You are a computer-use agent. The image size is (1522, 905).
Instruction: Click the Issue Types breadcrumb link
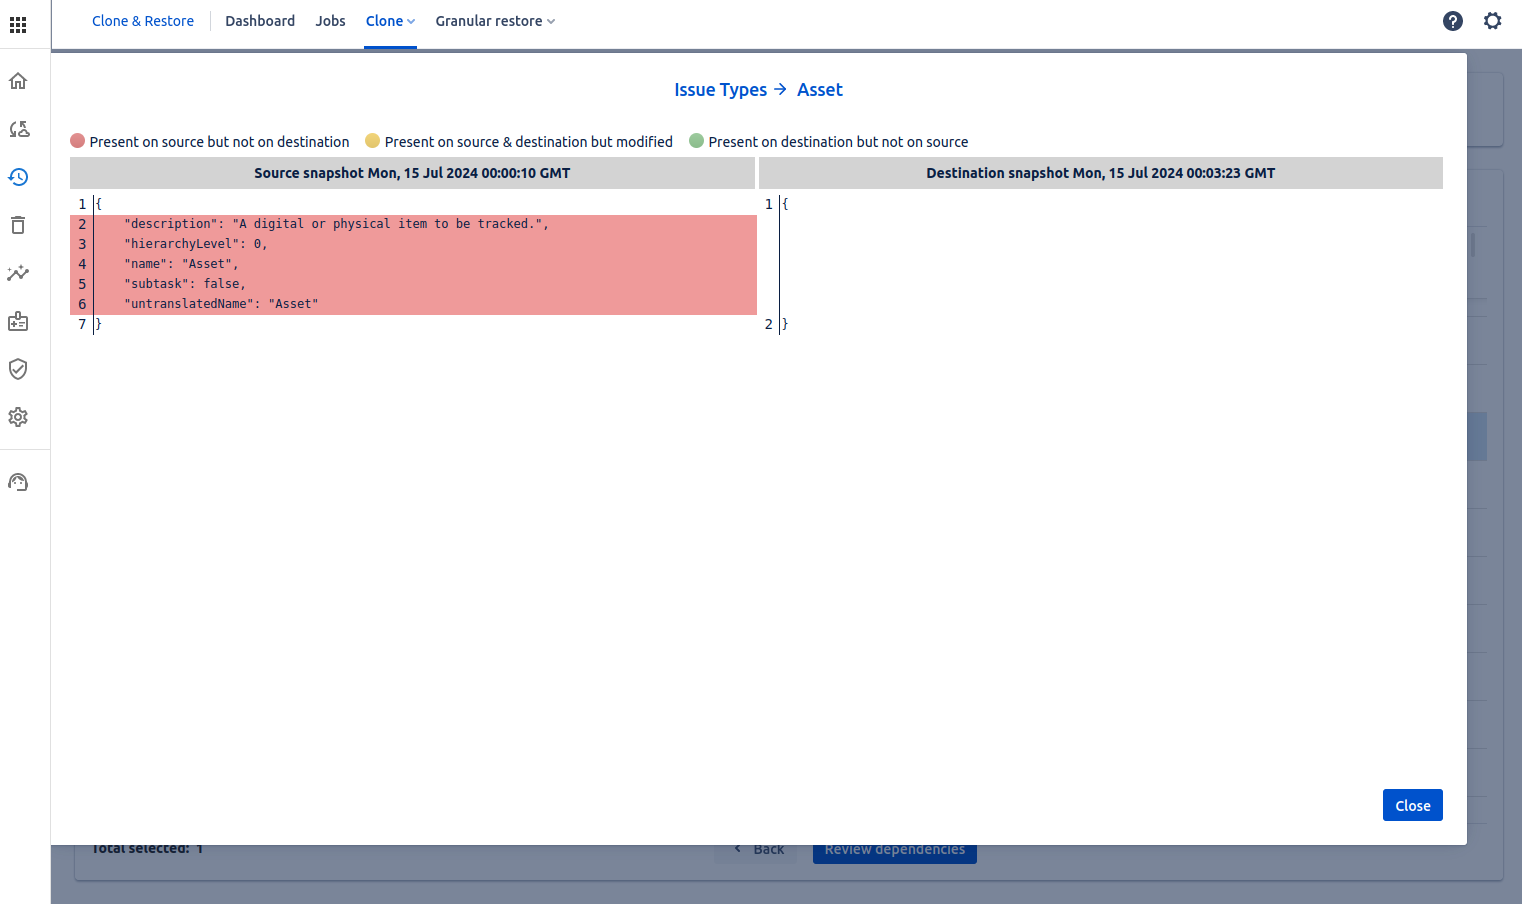click(x=720, y=90)
